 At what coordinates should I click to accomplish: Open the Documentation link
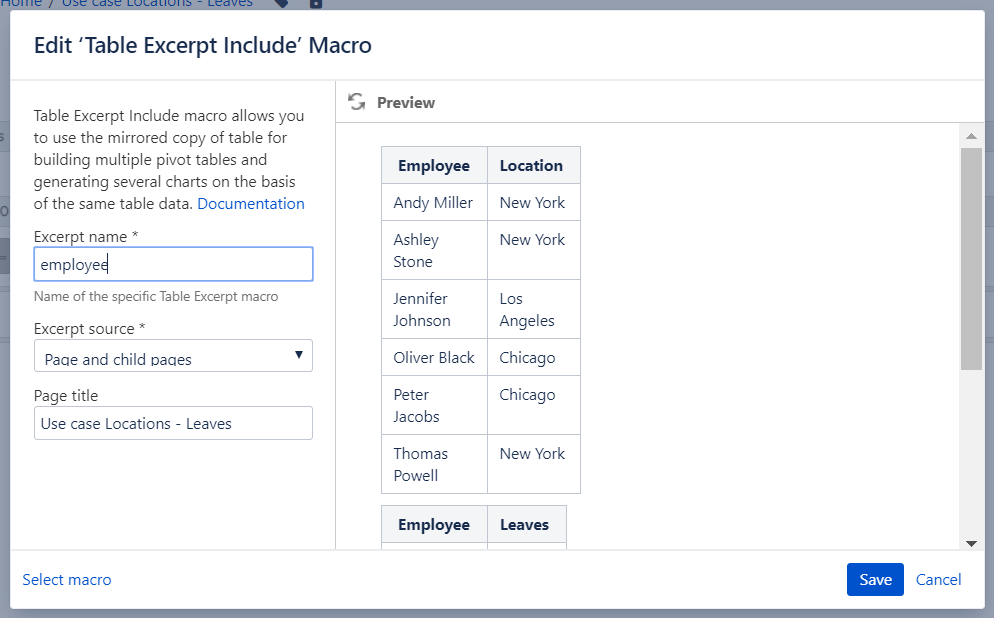[x=251, y=204]
